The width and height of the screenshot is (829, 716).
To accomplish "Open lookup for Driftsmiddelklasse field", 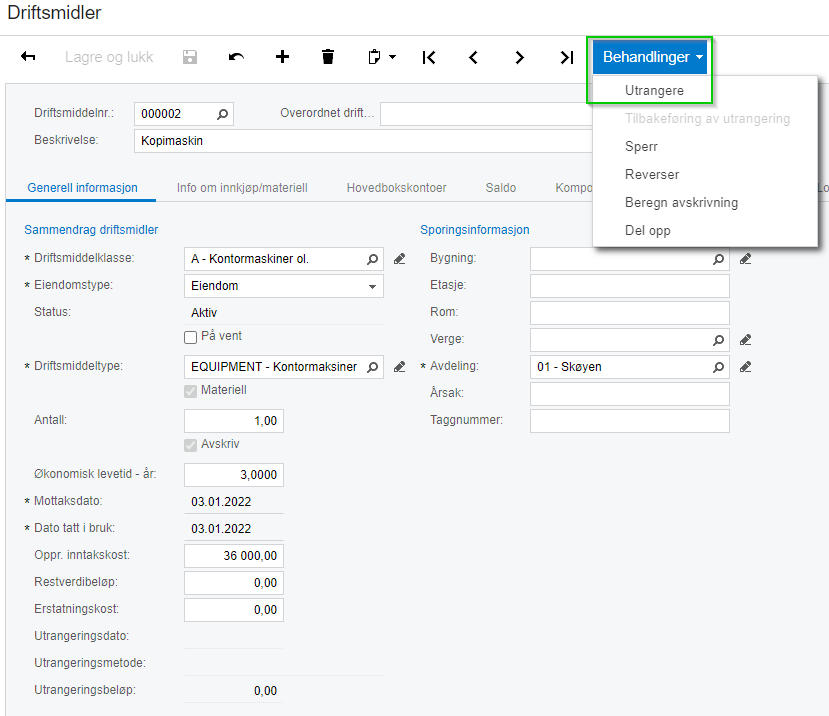I will click(x=373, y=259).
